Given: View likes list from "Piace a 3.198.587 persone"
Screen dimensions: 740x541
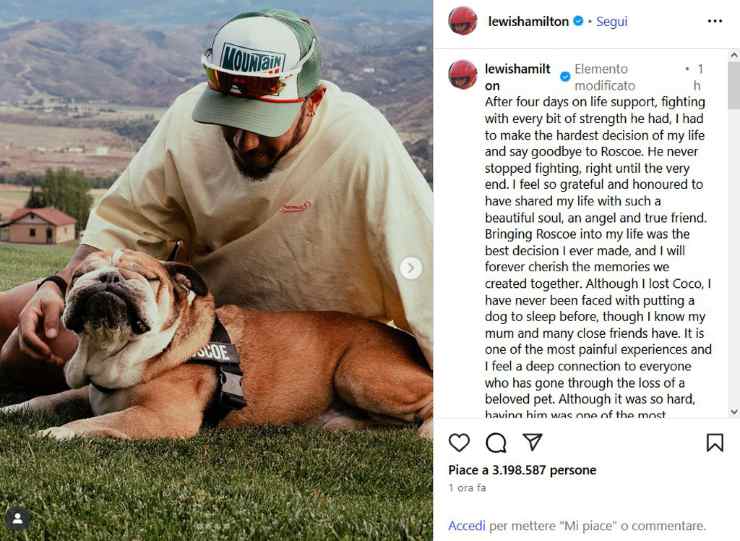Looking at the screenshot, I should coord(522,470).
